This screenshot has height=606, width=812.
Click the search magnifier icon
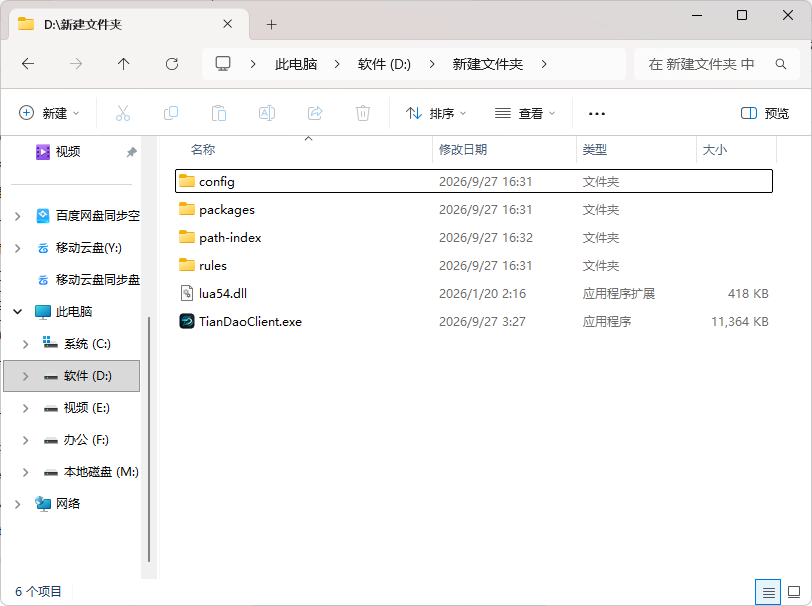click(x=781, y=64)
